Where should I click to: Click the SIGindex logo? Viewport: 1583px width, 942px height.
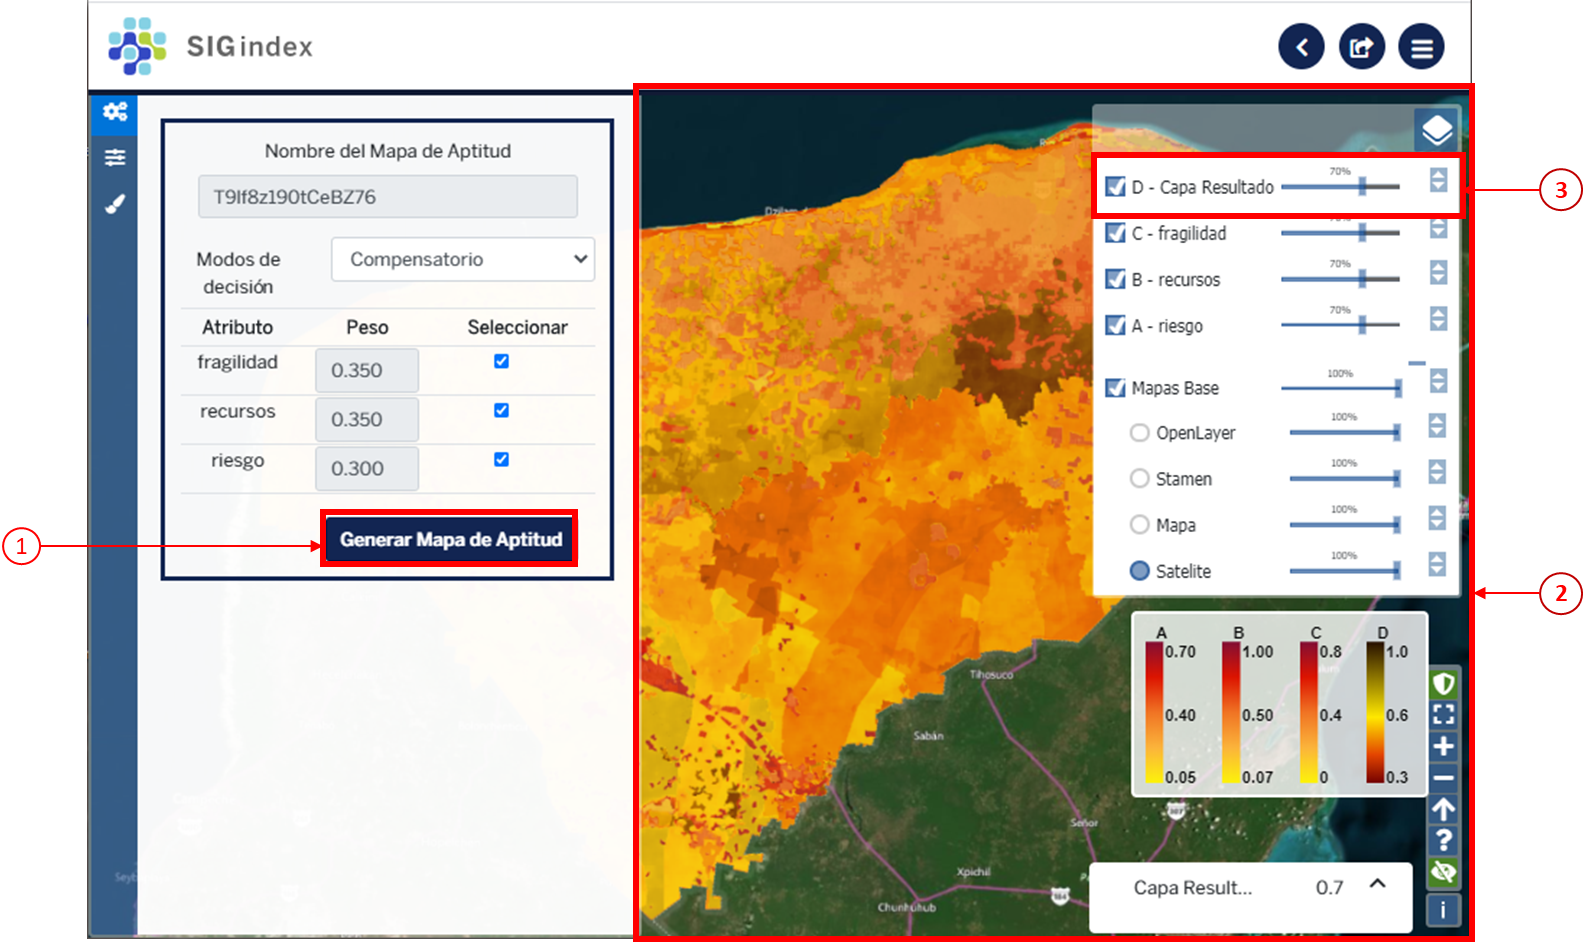211,46
